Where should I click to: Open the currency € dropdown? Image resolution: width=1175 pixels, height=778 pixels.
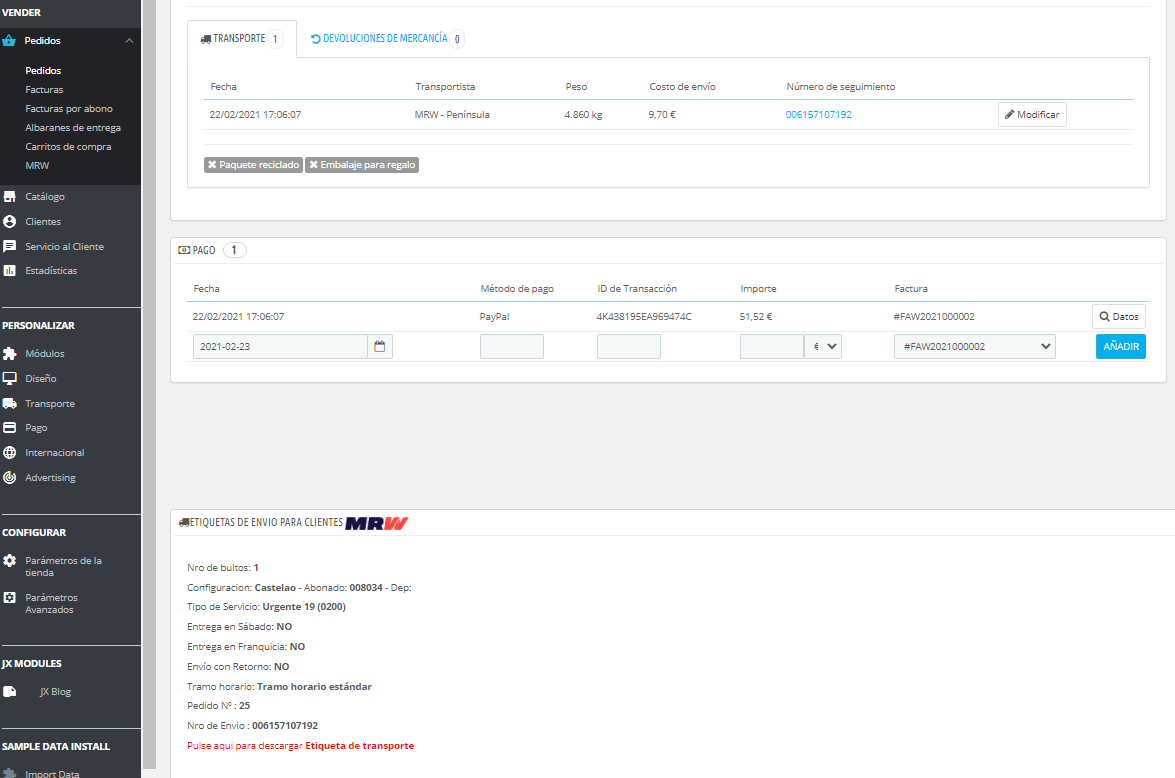823,346
